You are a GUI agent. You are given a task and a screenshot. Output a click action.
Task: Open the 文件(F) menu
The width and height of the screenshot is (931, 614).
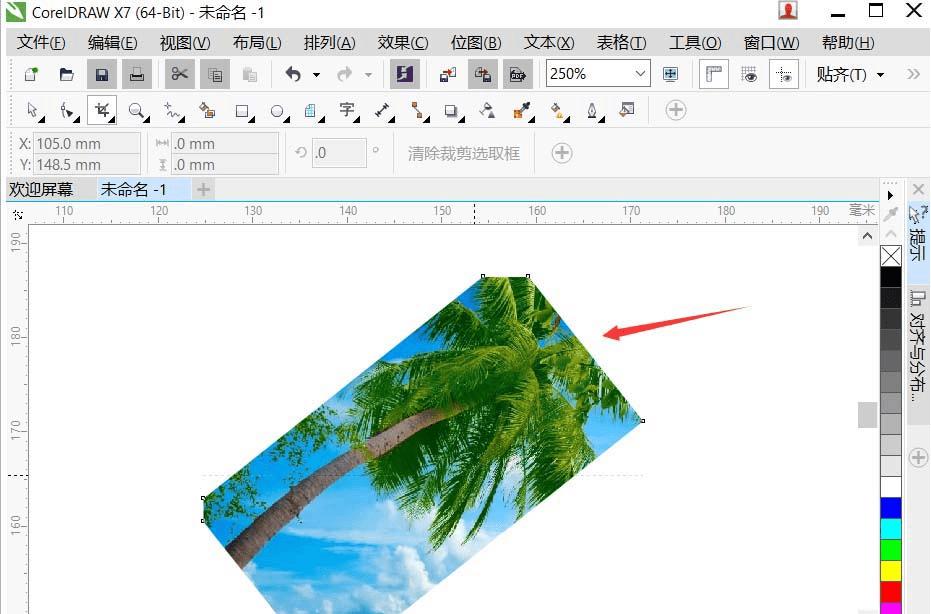pyautogui.click(x=40, y=43)
